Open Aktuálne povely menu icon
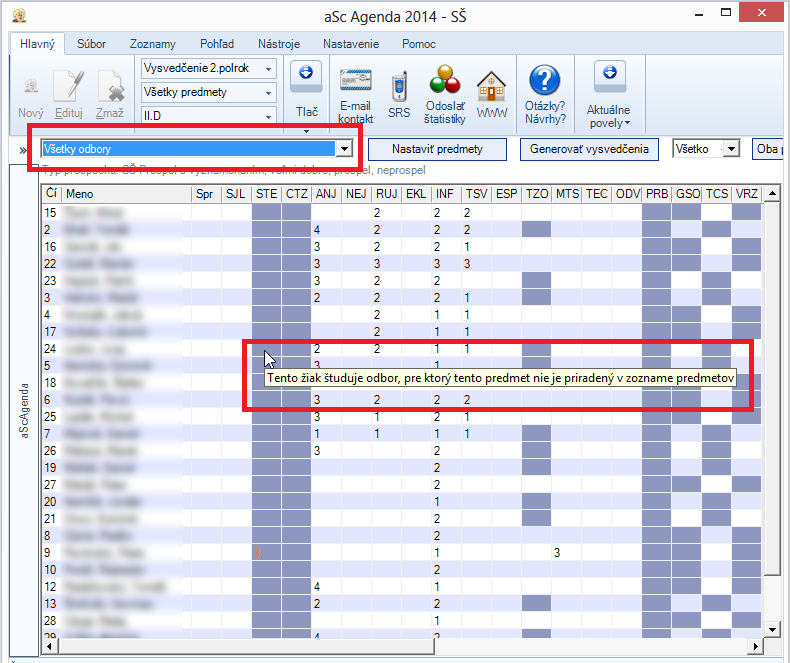 (610, 77)
